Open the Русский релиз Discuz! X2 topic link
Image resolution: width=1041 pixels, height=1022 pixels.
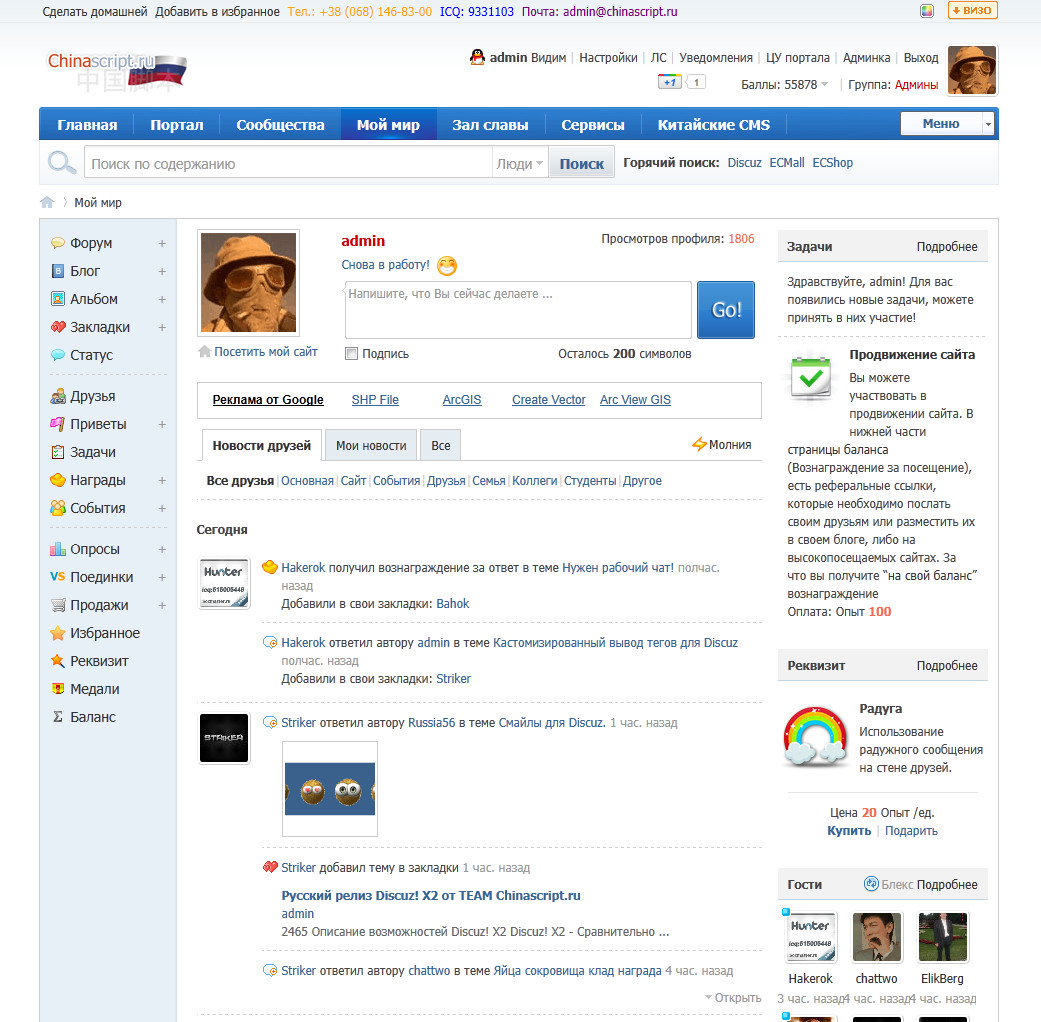(431, 895)
